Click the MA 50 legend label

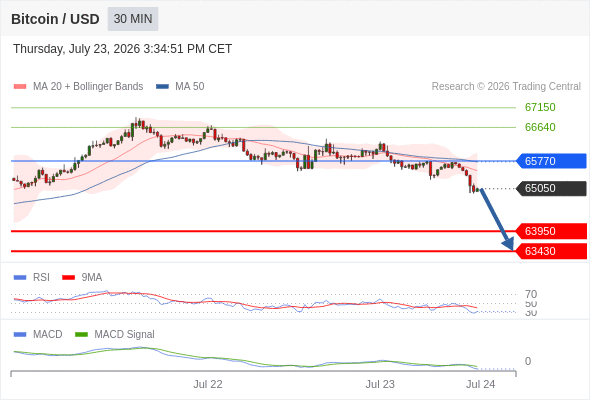pos(190,87)
